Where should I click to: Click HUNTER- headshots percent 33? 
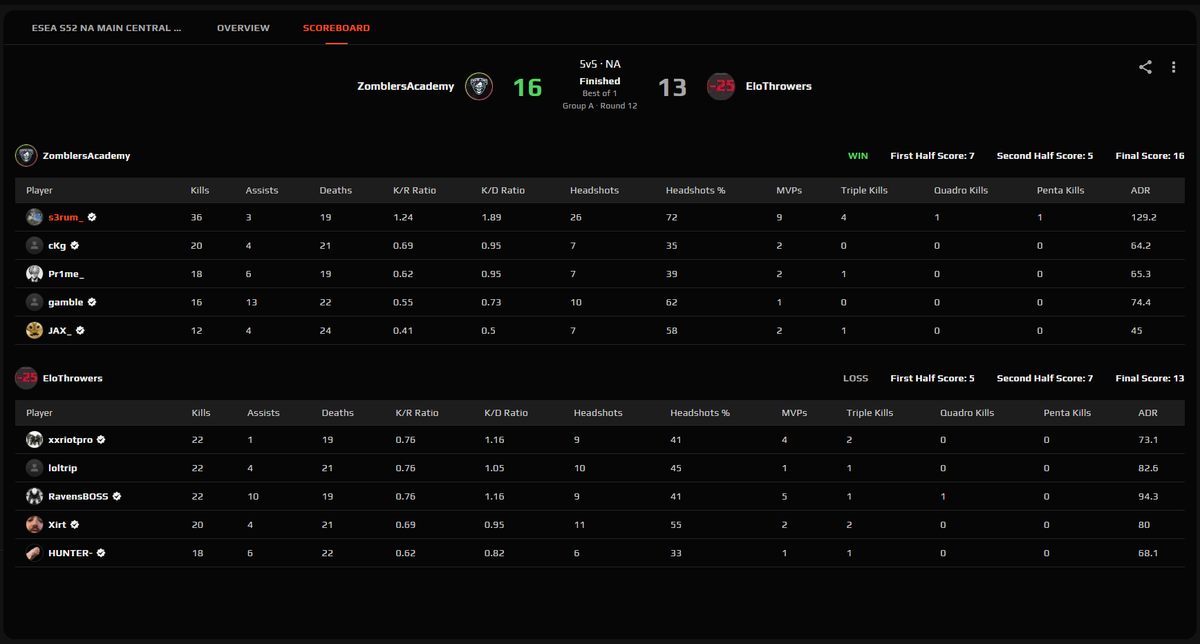coord(676,552)
